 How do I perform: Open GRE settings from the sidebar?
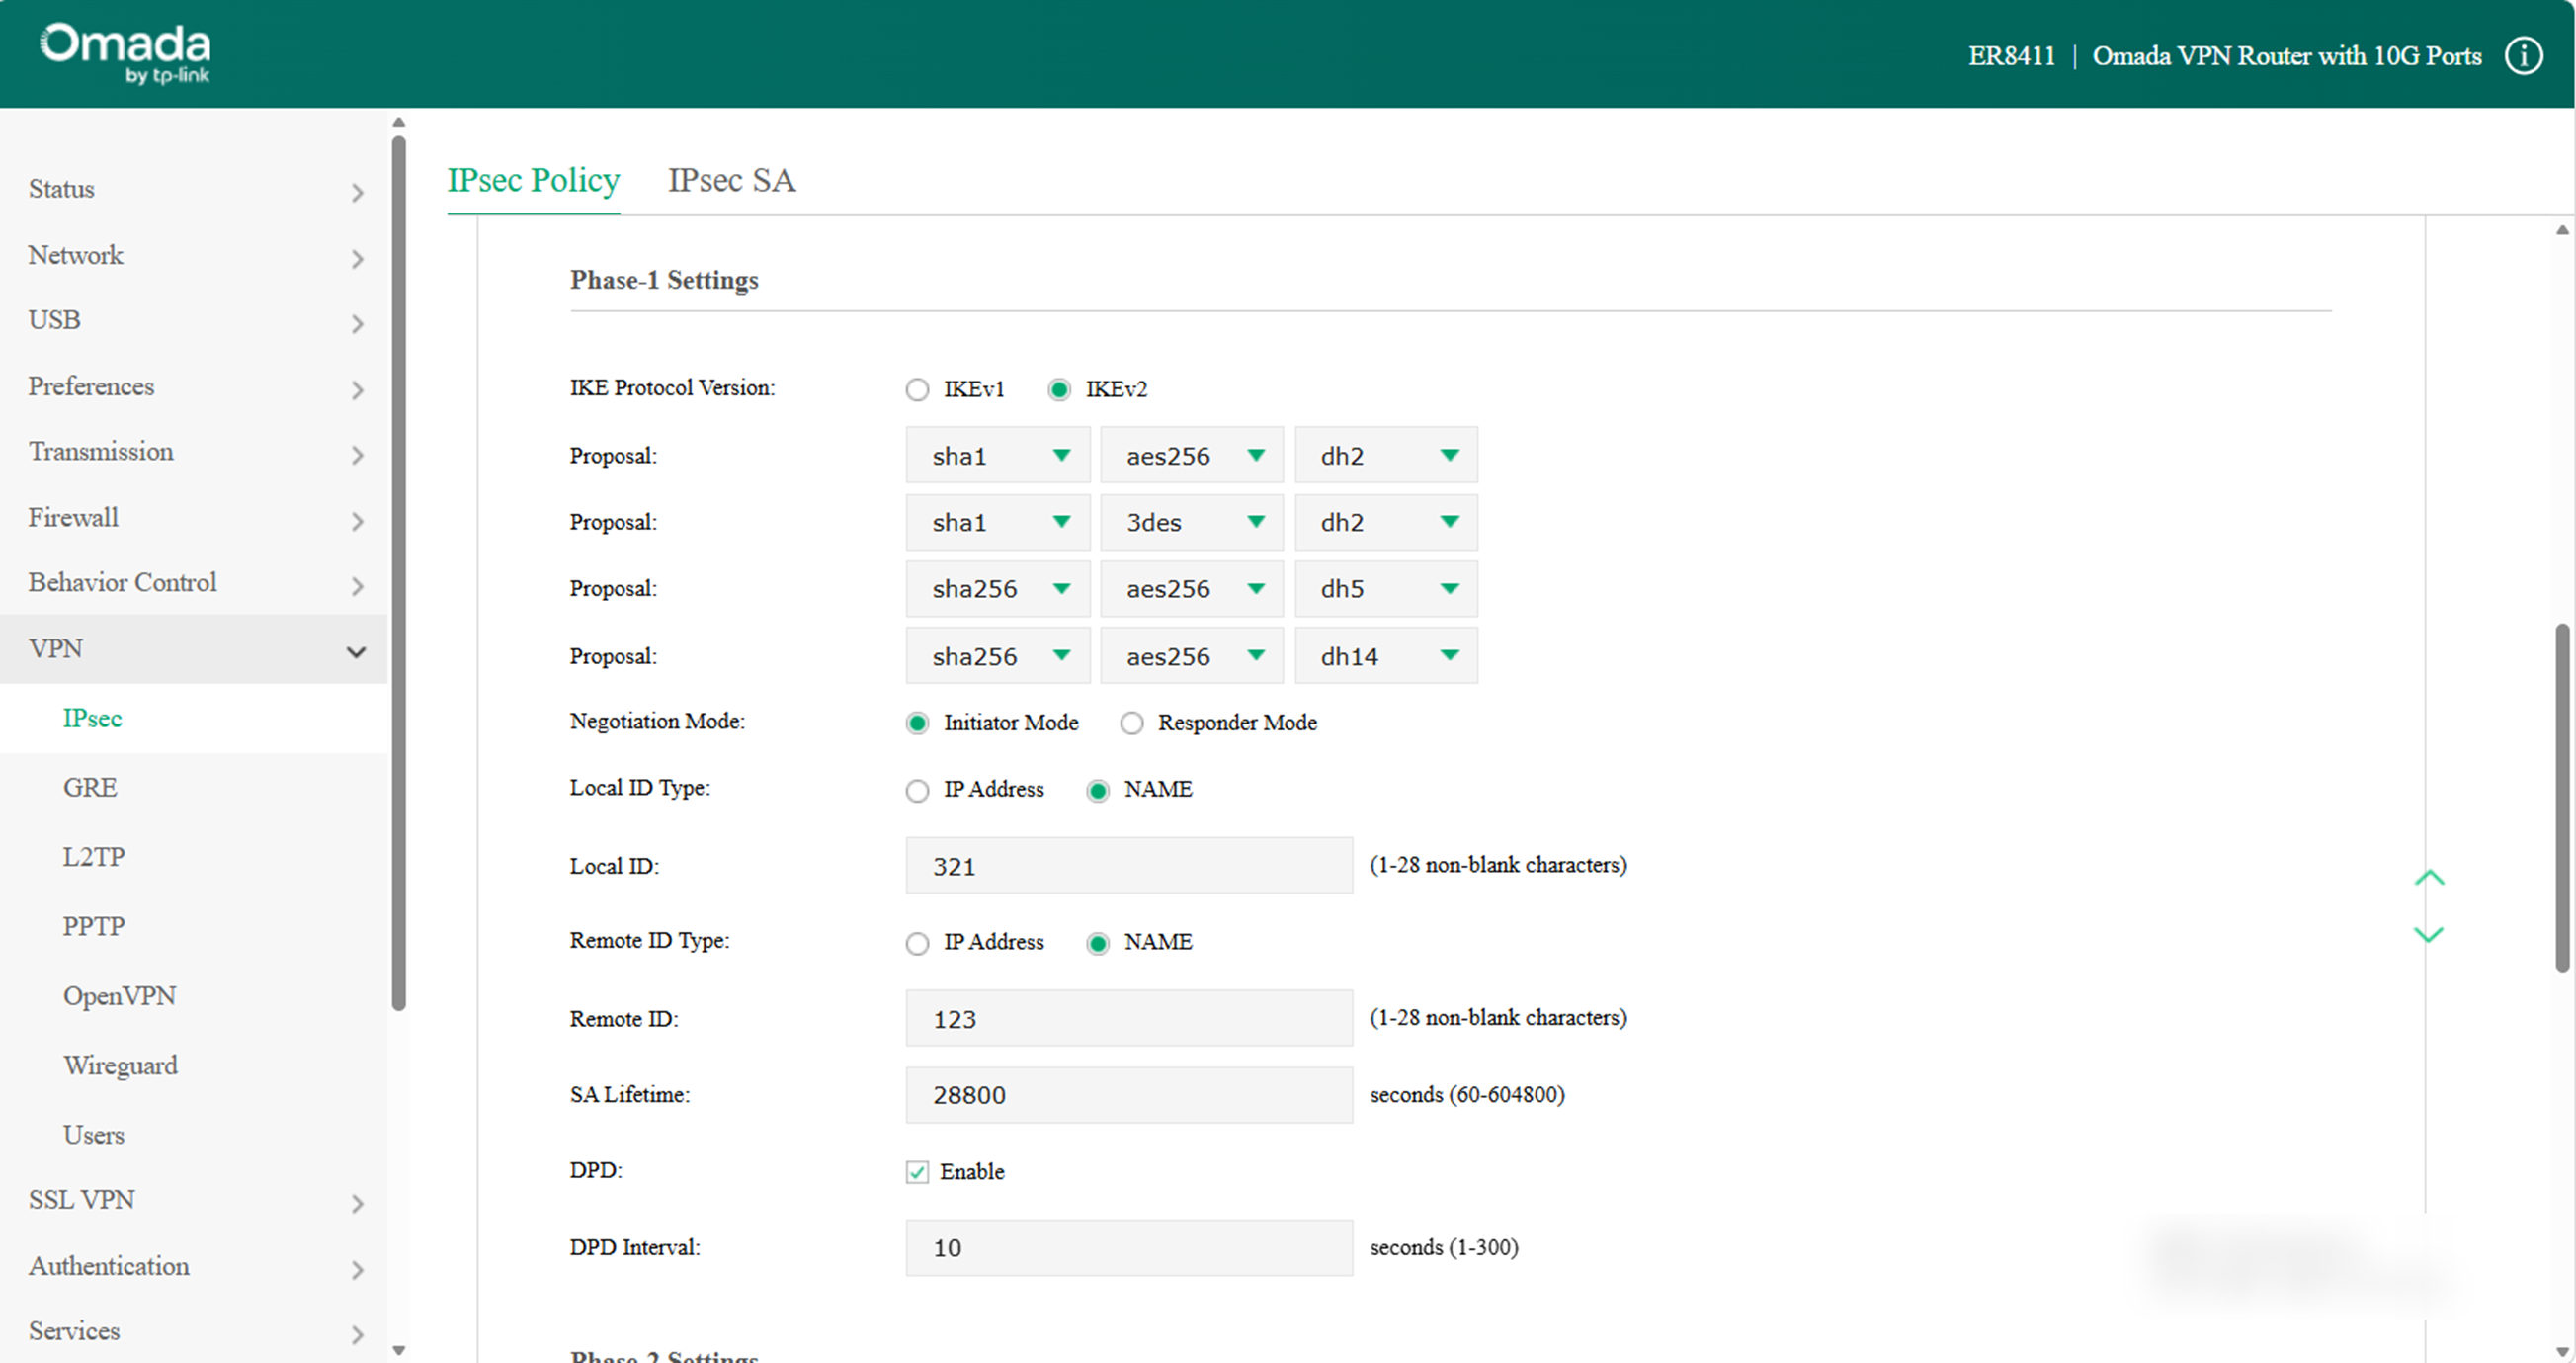(x=89, y=787)
